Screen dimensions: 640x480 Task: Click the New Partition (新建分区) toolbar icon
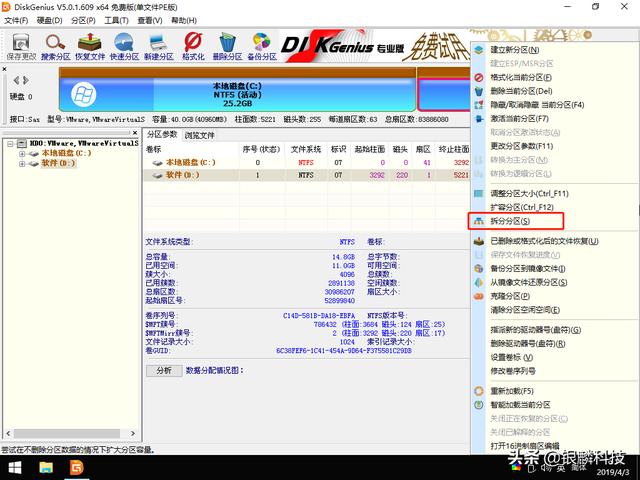pos(159,47)
